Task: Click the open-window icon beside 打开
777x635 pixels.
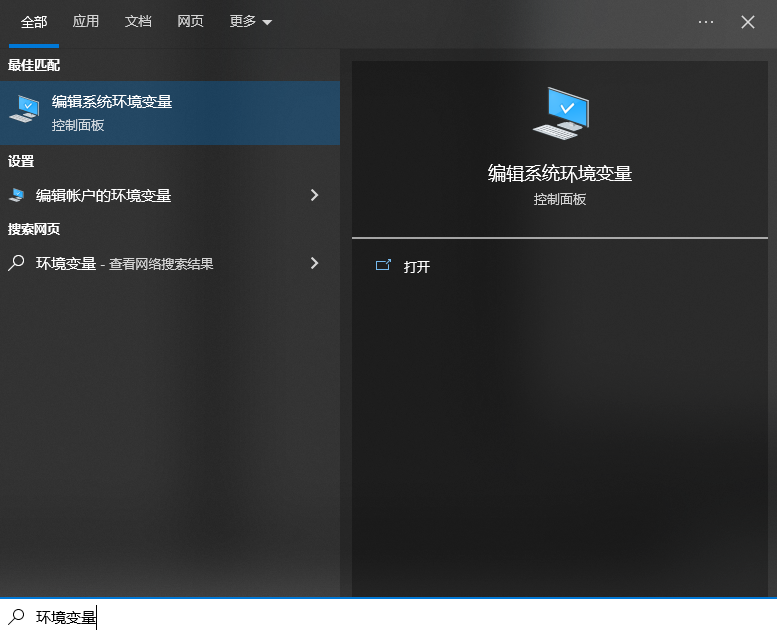Action: (383, 265)
